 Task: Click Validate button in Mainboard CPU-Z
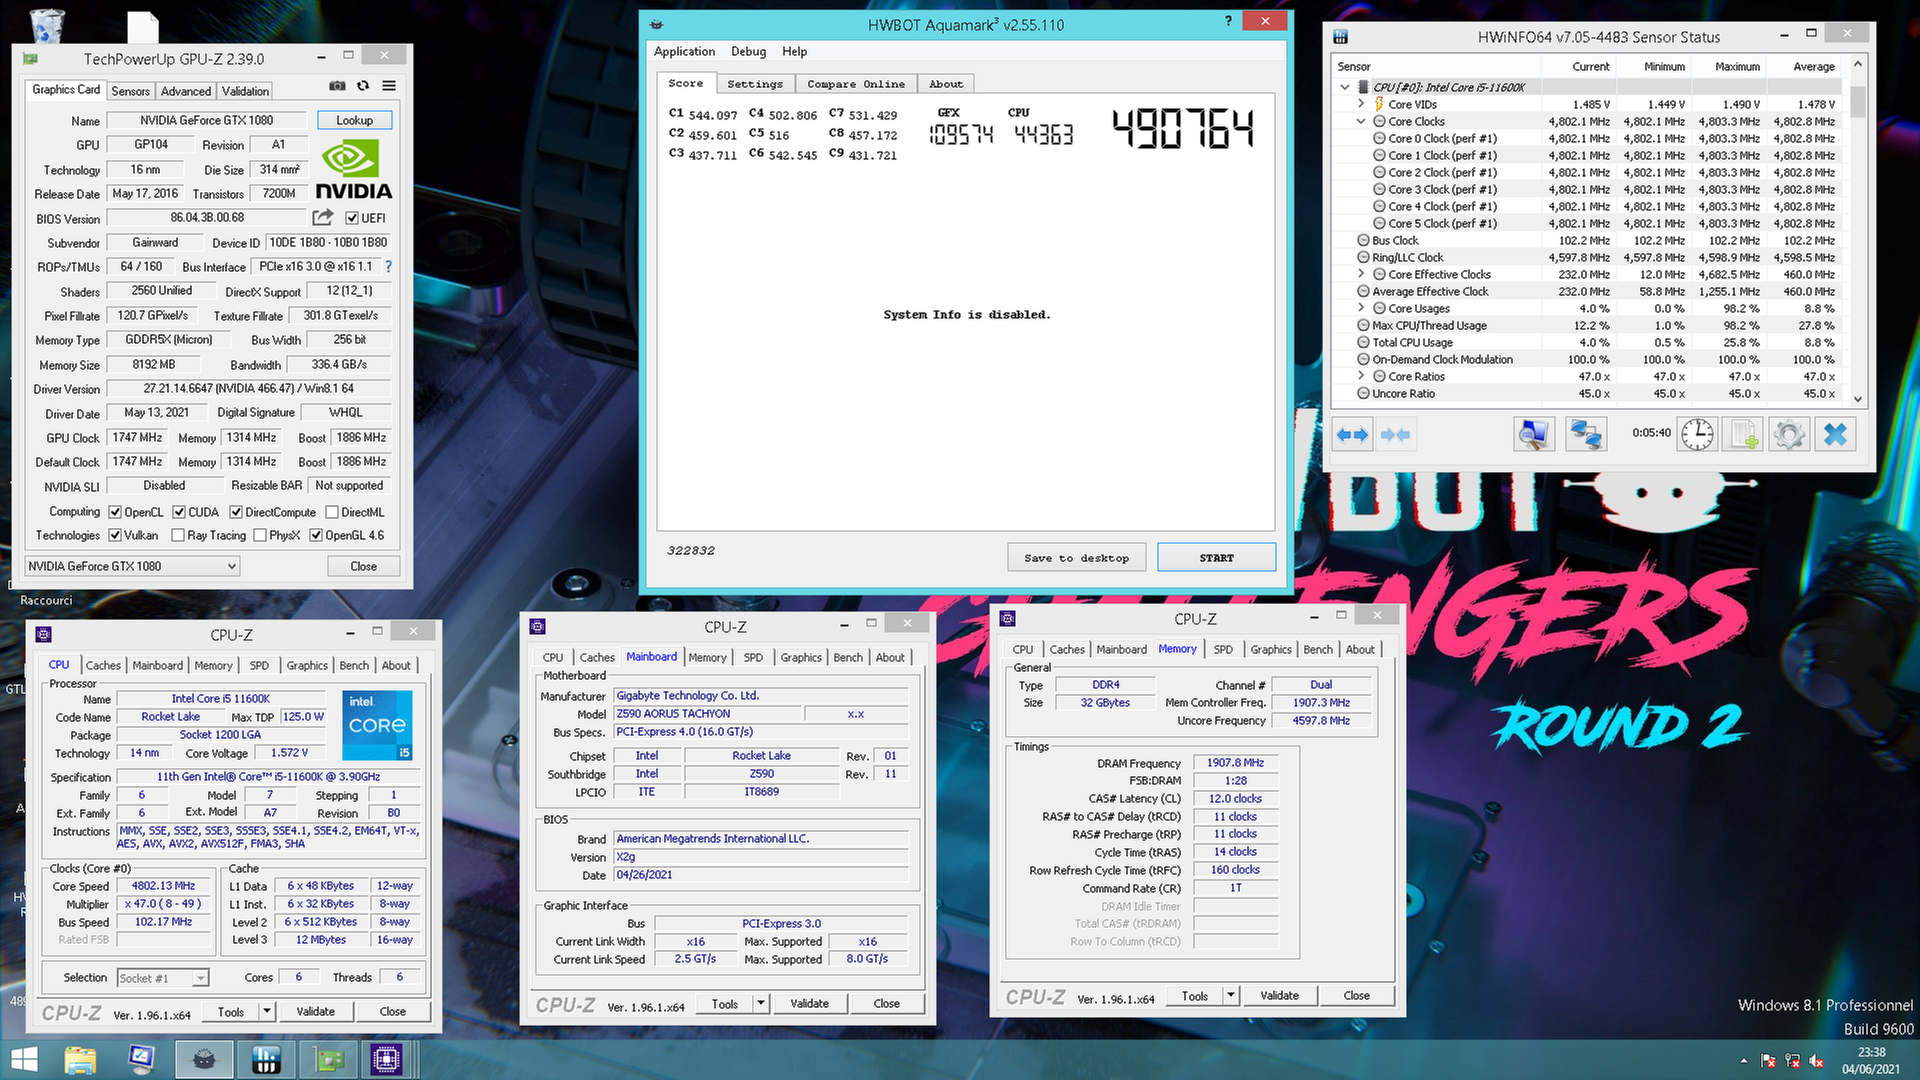pyautogui.click(x=809, y=1003)
